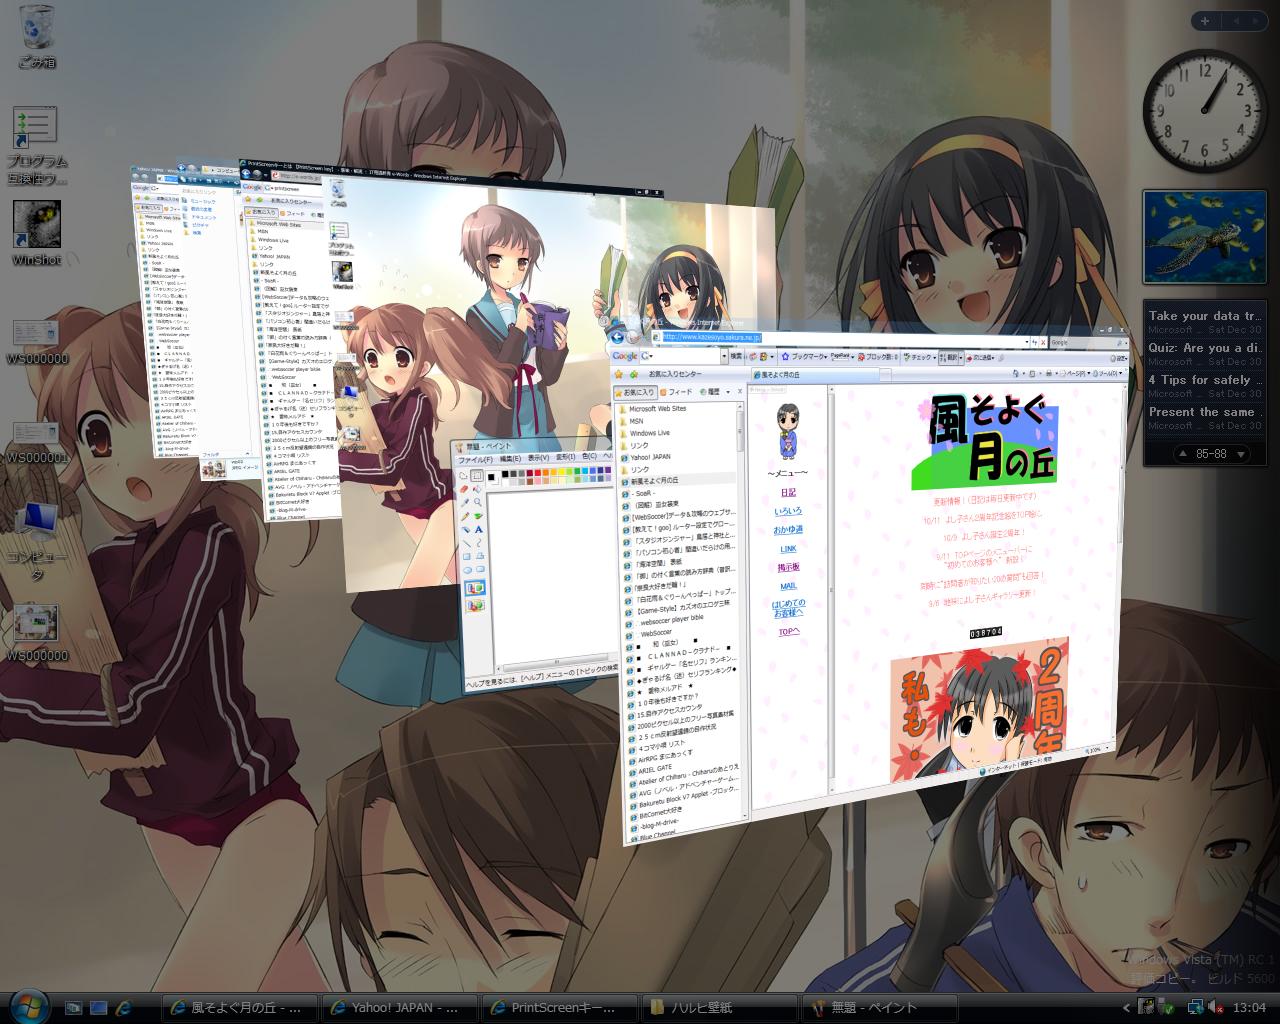Select the Pencil tool in Paint

pos(465,516)
